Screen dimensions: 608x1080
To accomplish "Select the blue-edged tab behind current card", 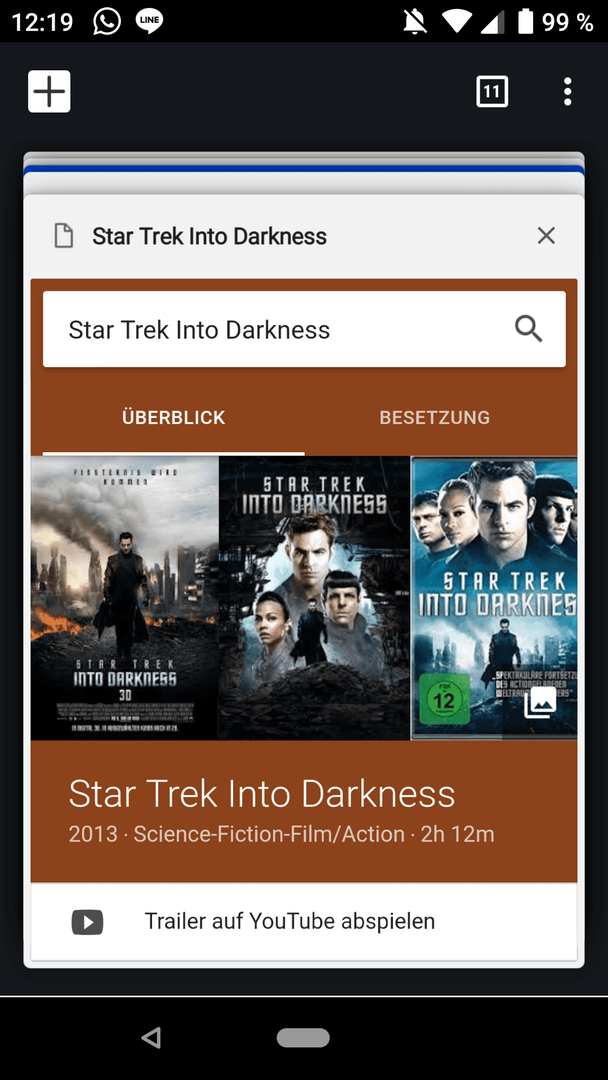I will 304,169.
